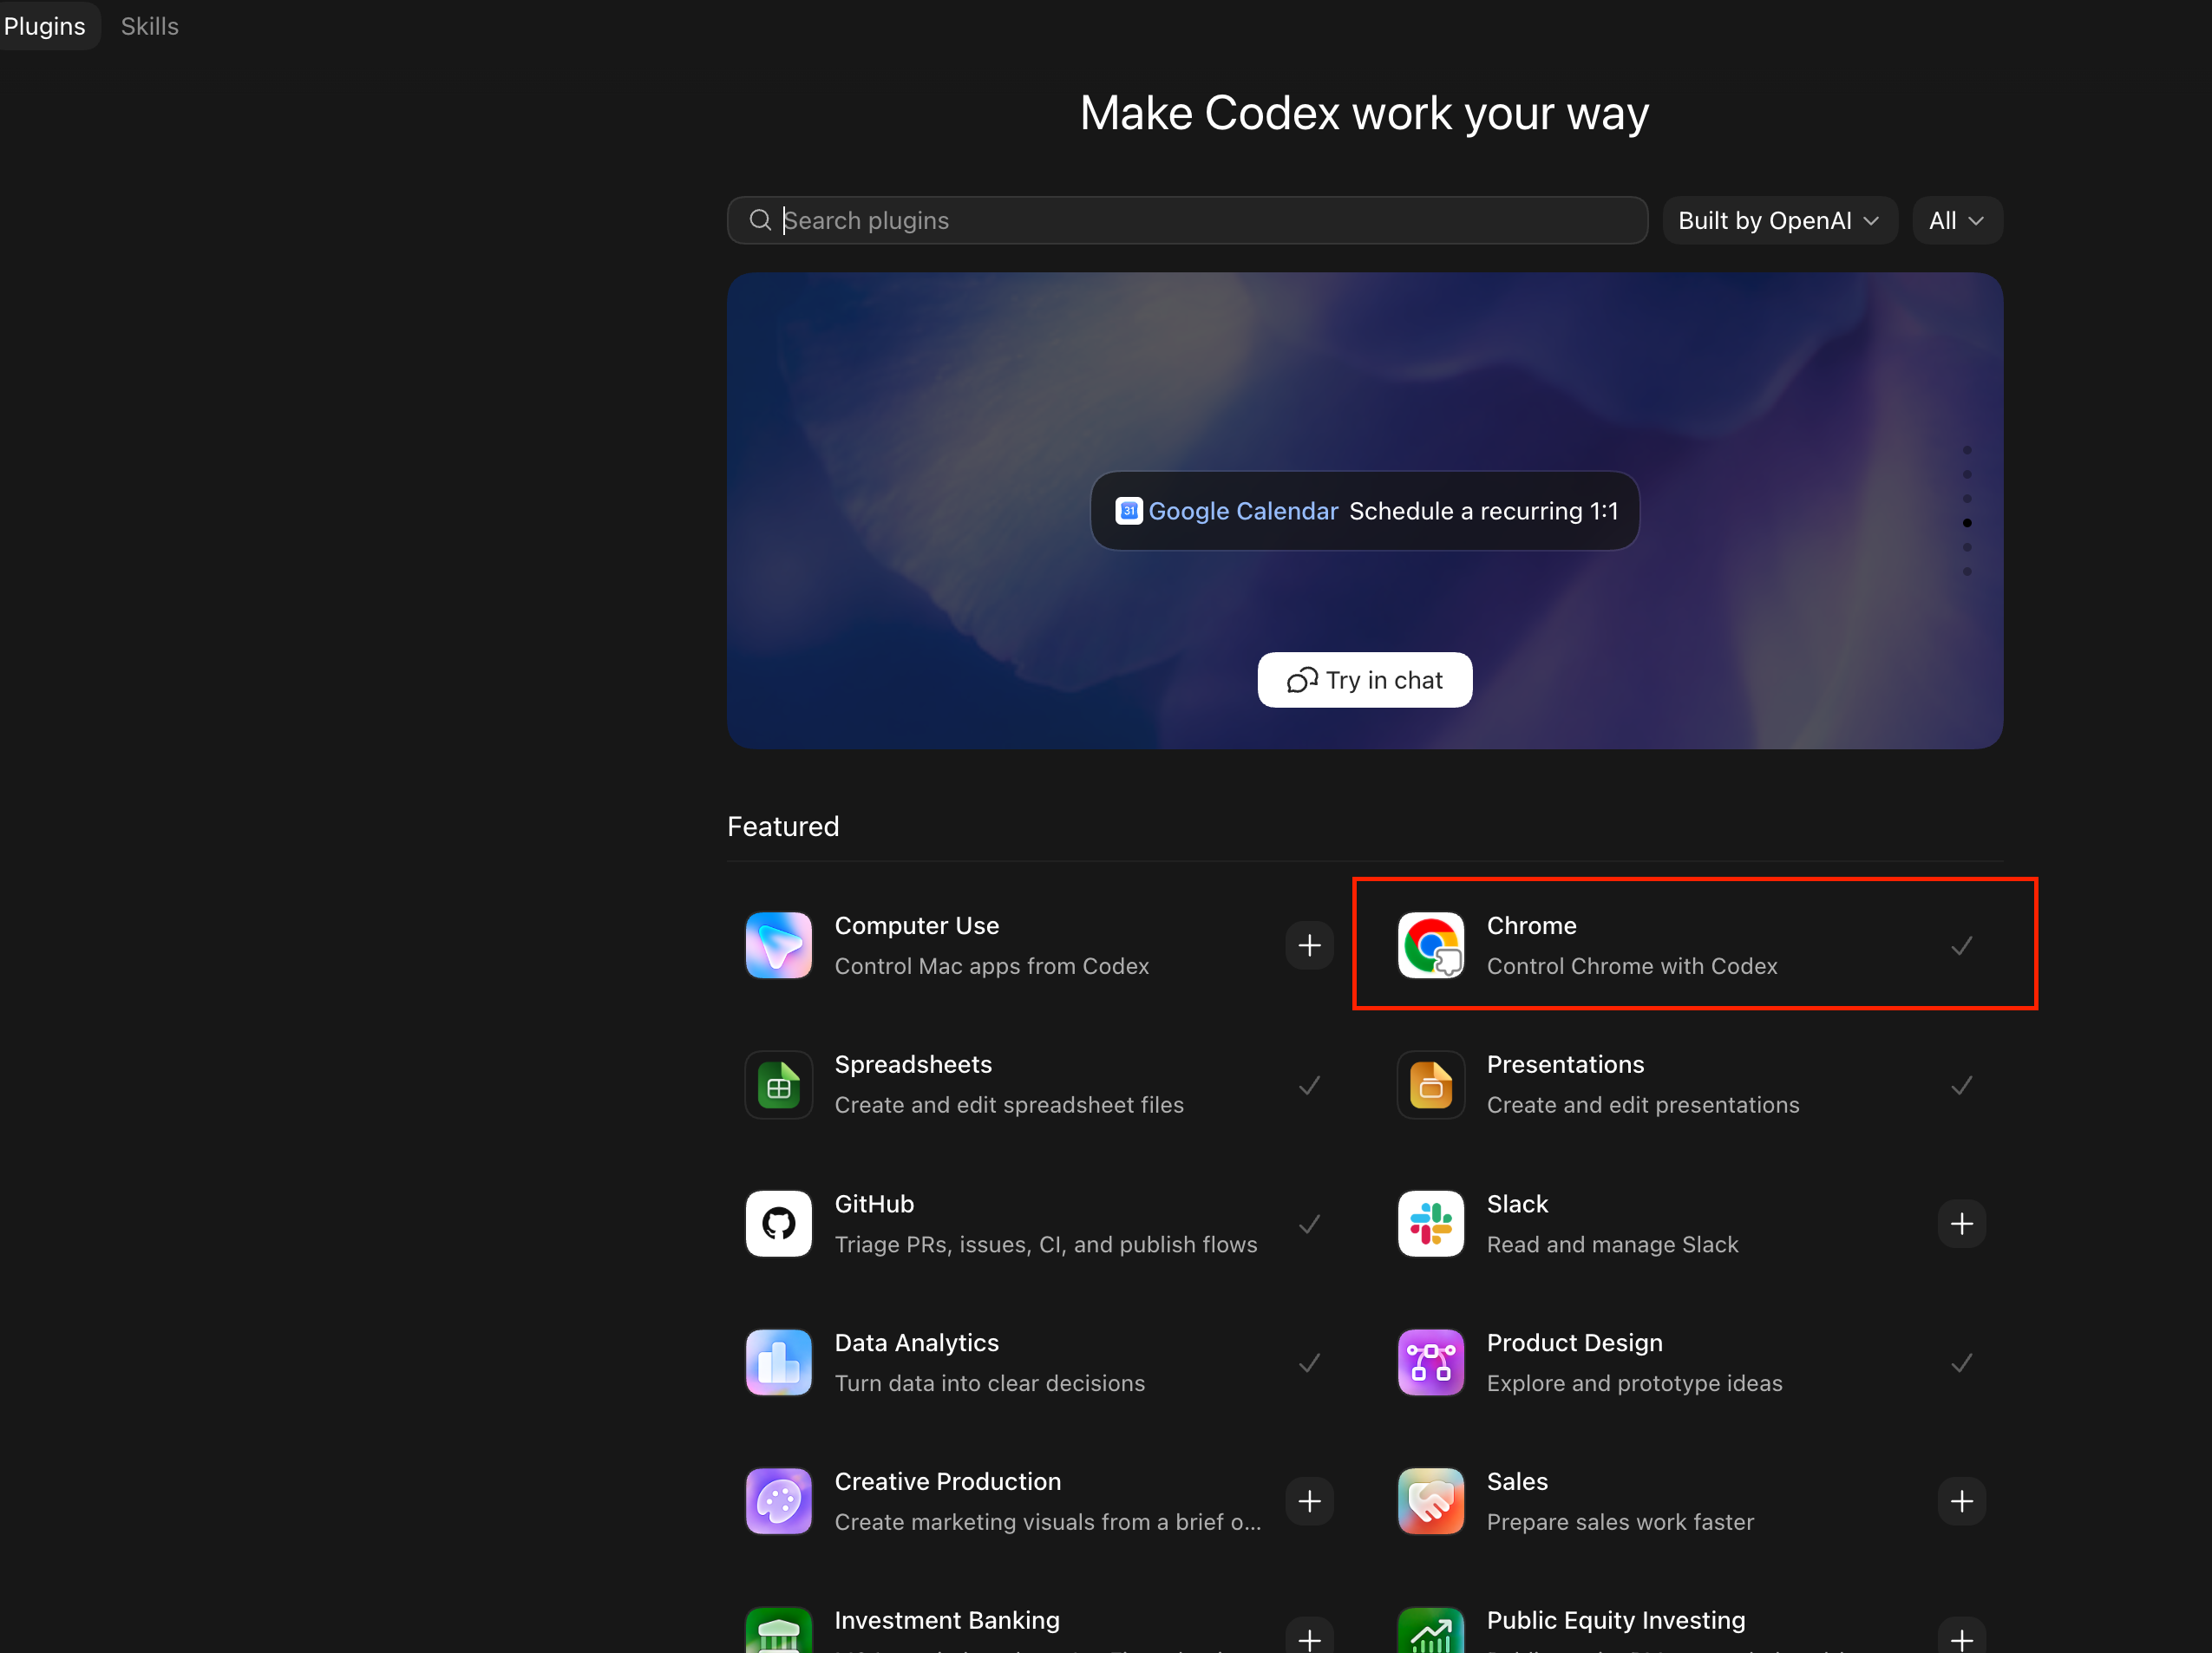
Task: Add the Slack plugin with plus
Action: [1961, 1223]
